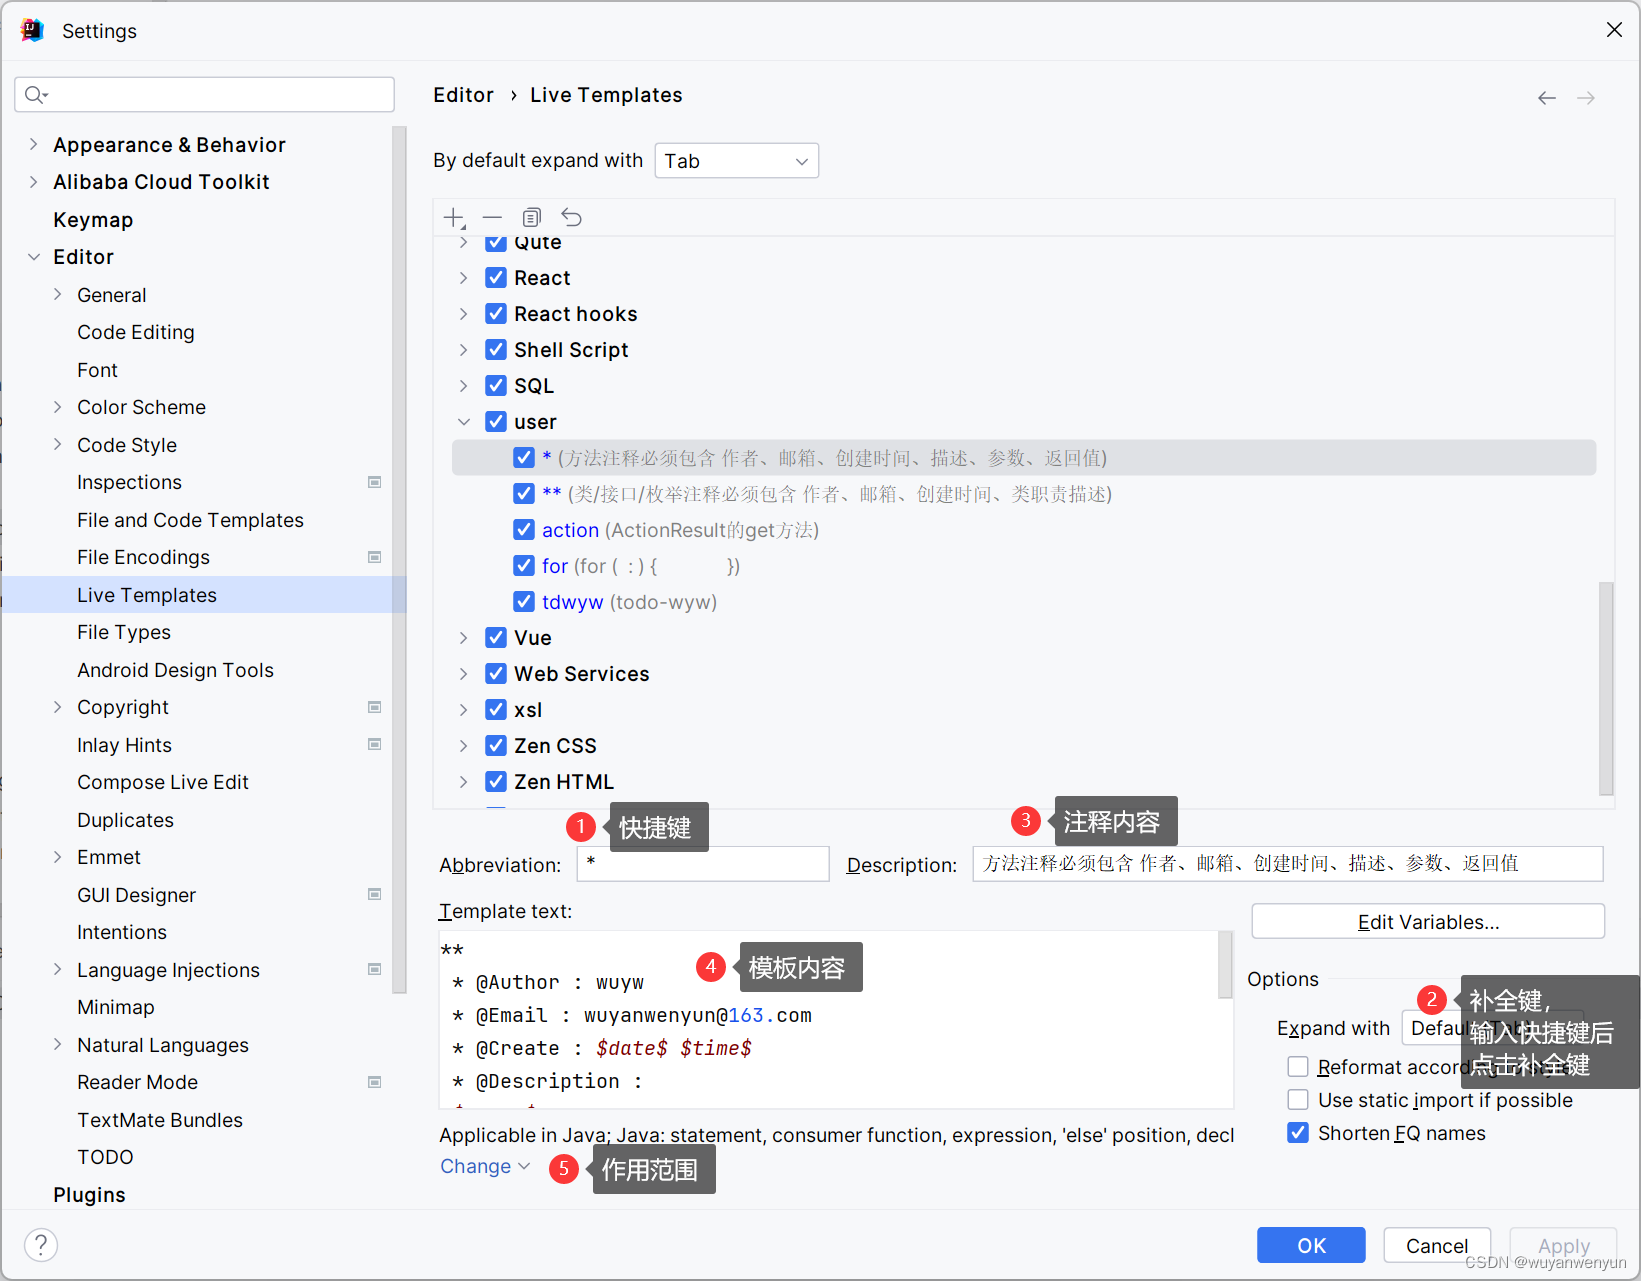
Task: Click the template list vertical scrollbar
Action: [x=1606, y=688]
